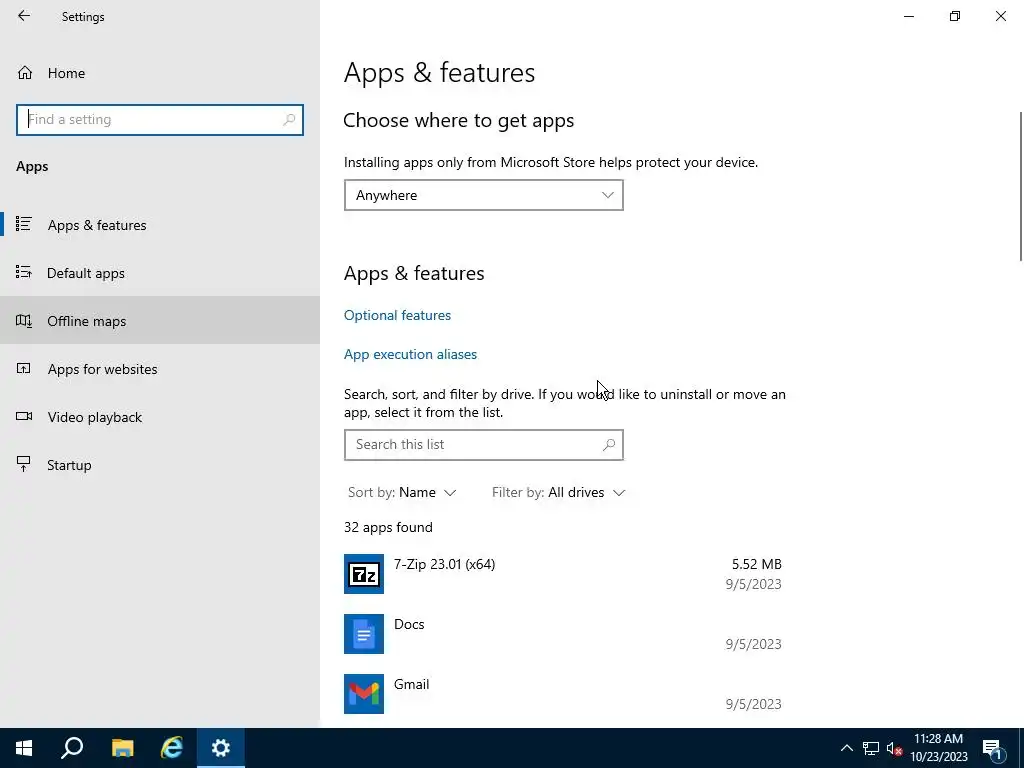Viewport: 1024px width, 768px height.
Task: Click the Default apps sidebar icon
Action: (x=24, y=272)
